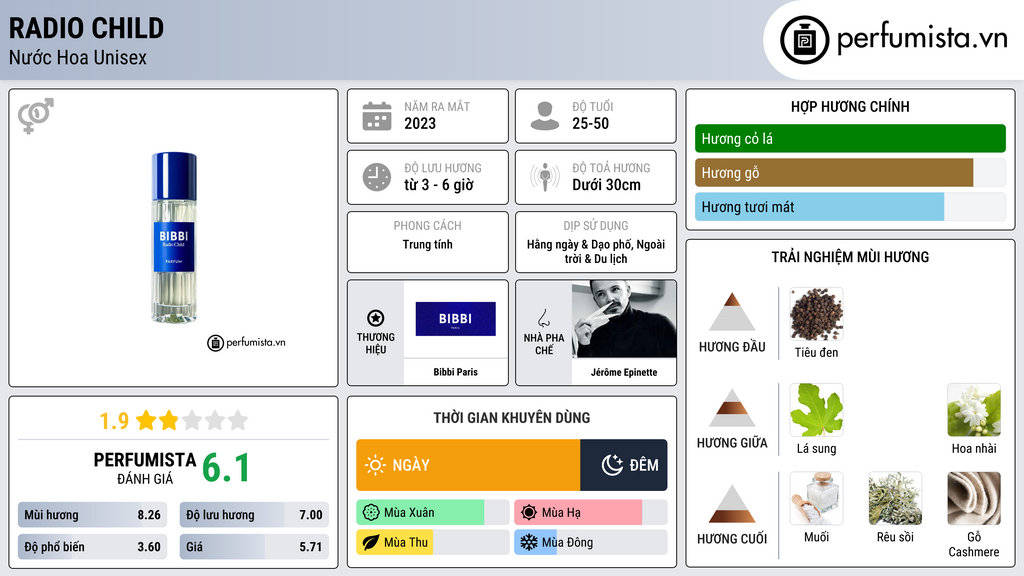Click the perfumista.vn site name in header
The height and width of the screenshot is (576, 1024).
[922, 38]
